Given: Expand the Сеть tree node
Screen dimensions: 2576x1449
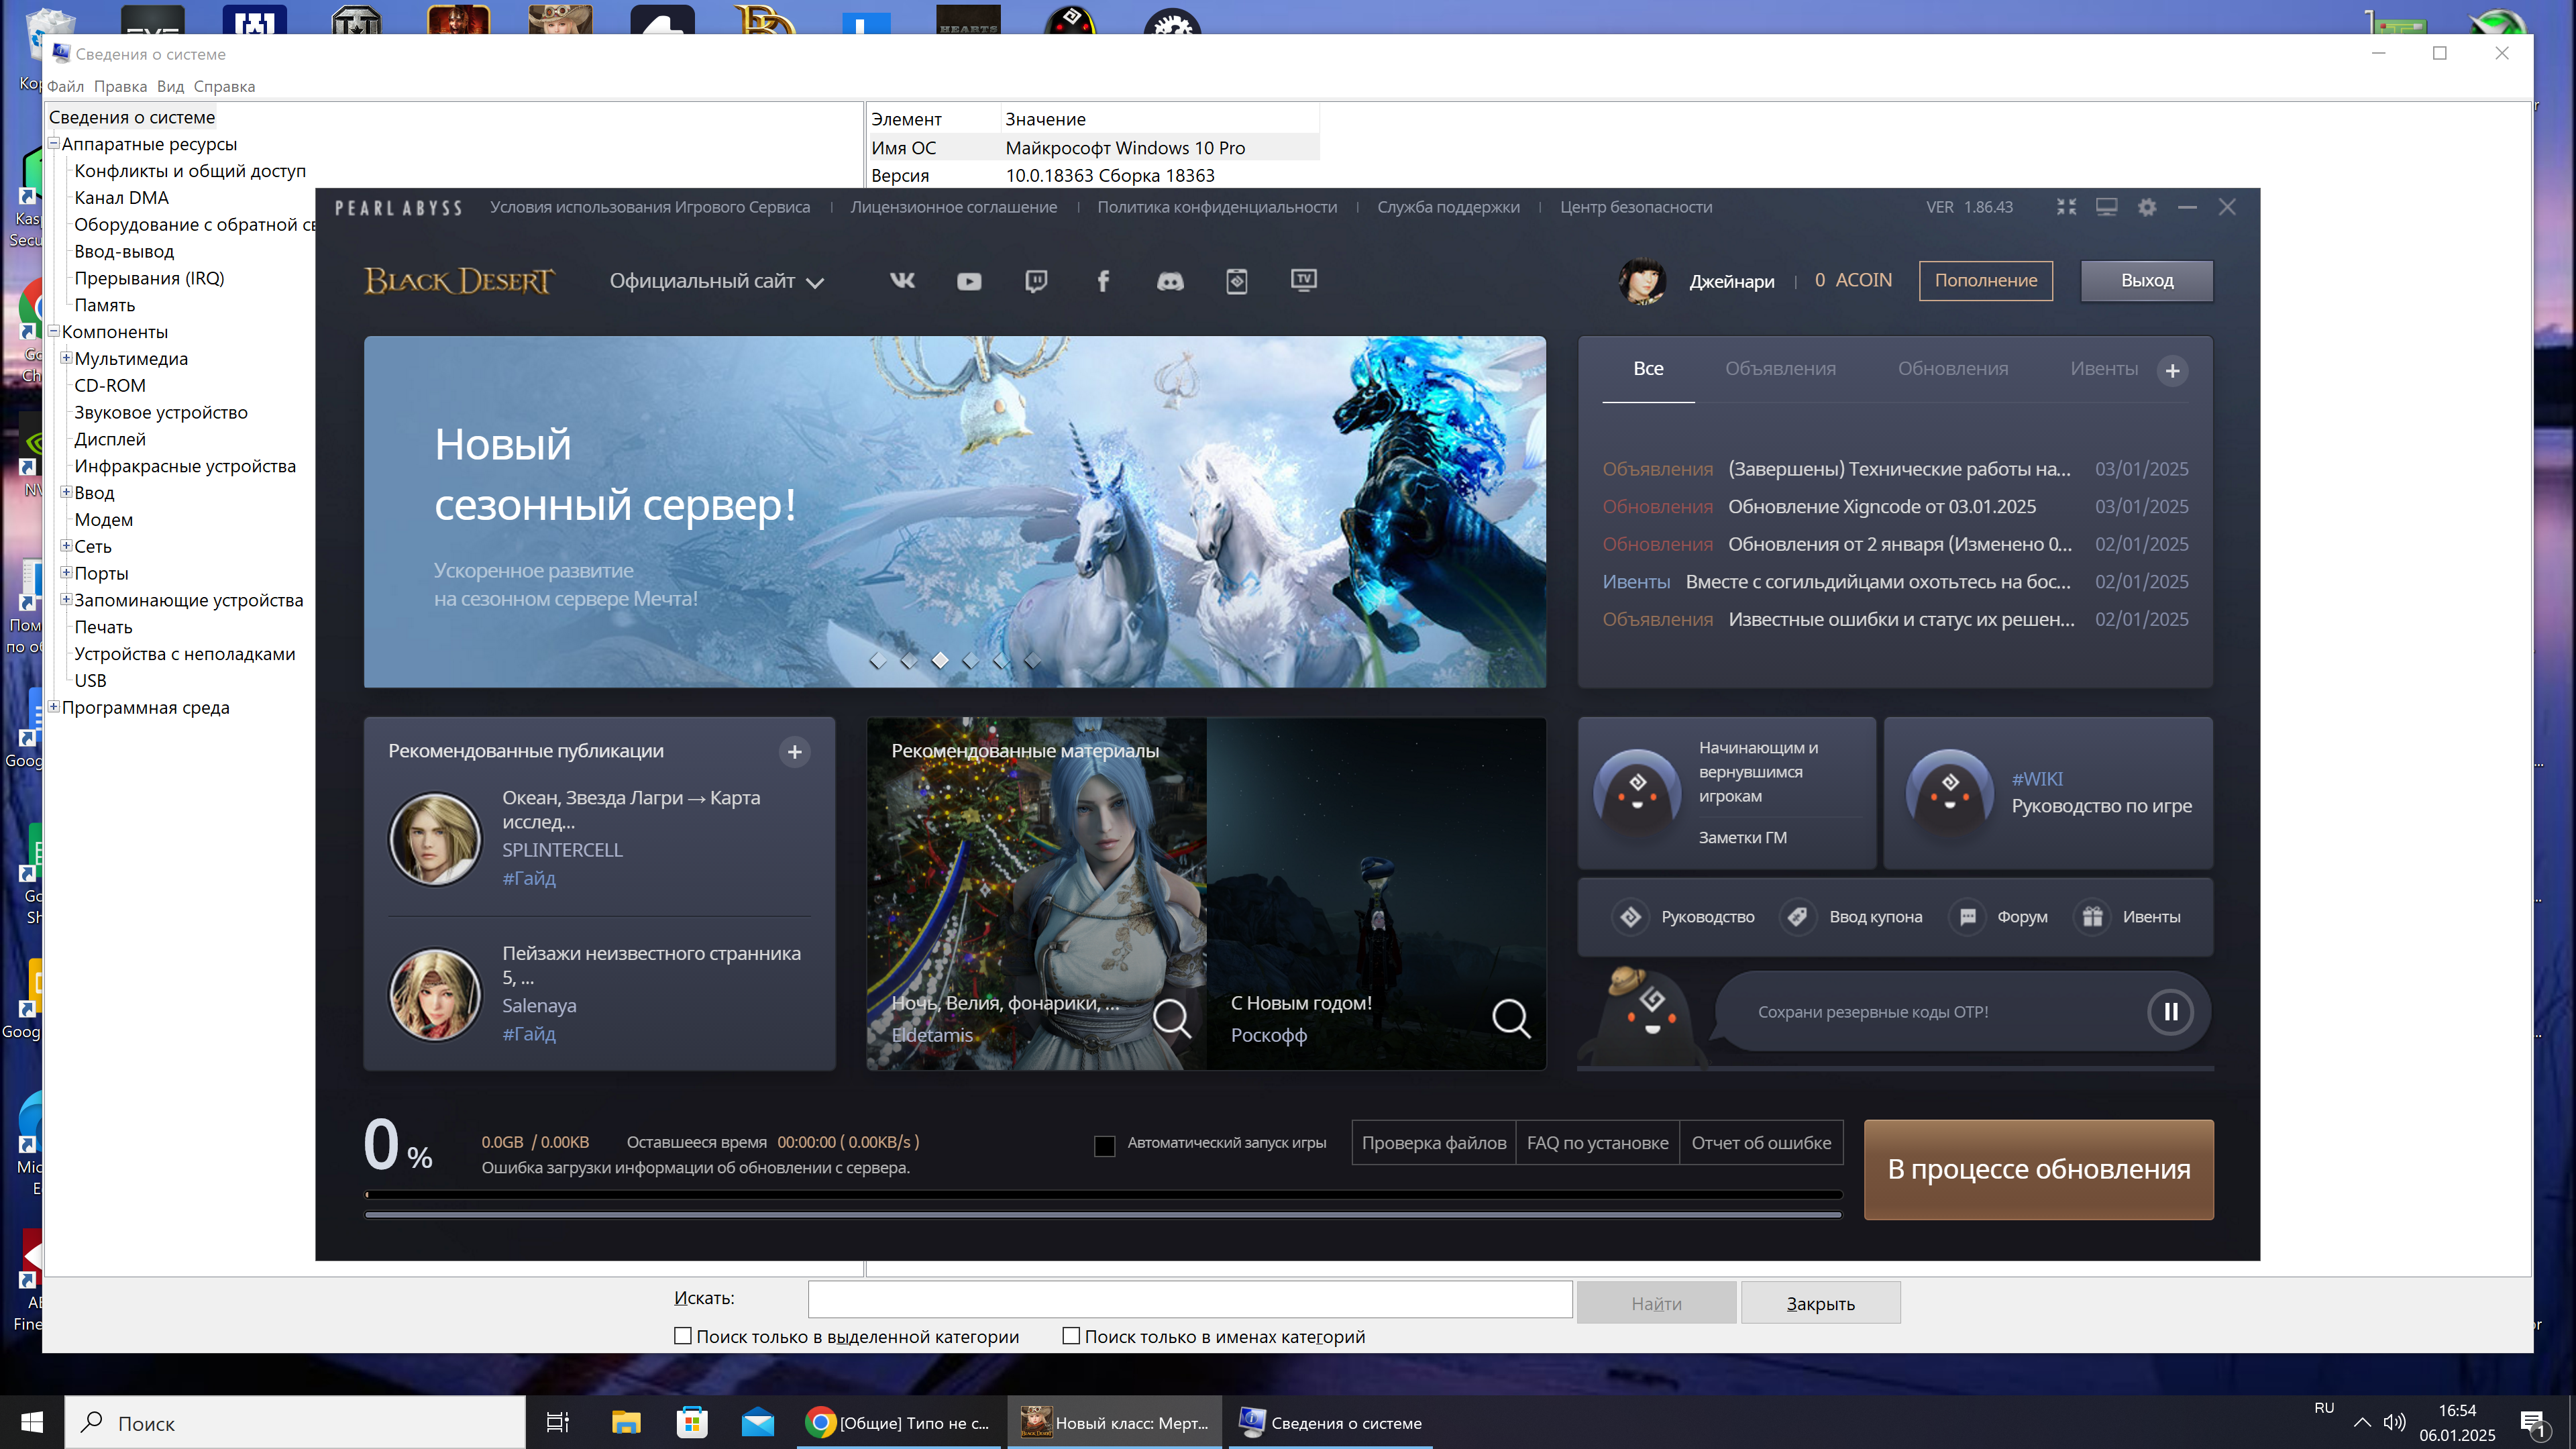Looking at the screenshot, I should (x=66, y=546).
